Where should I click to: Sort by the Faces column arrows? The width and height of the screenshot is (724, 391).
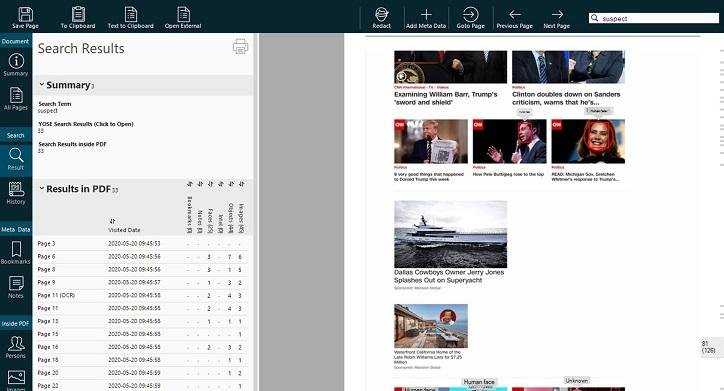tap(210, 184)
